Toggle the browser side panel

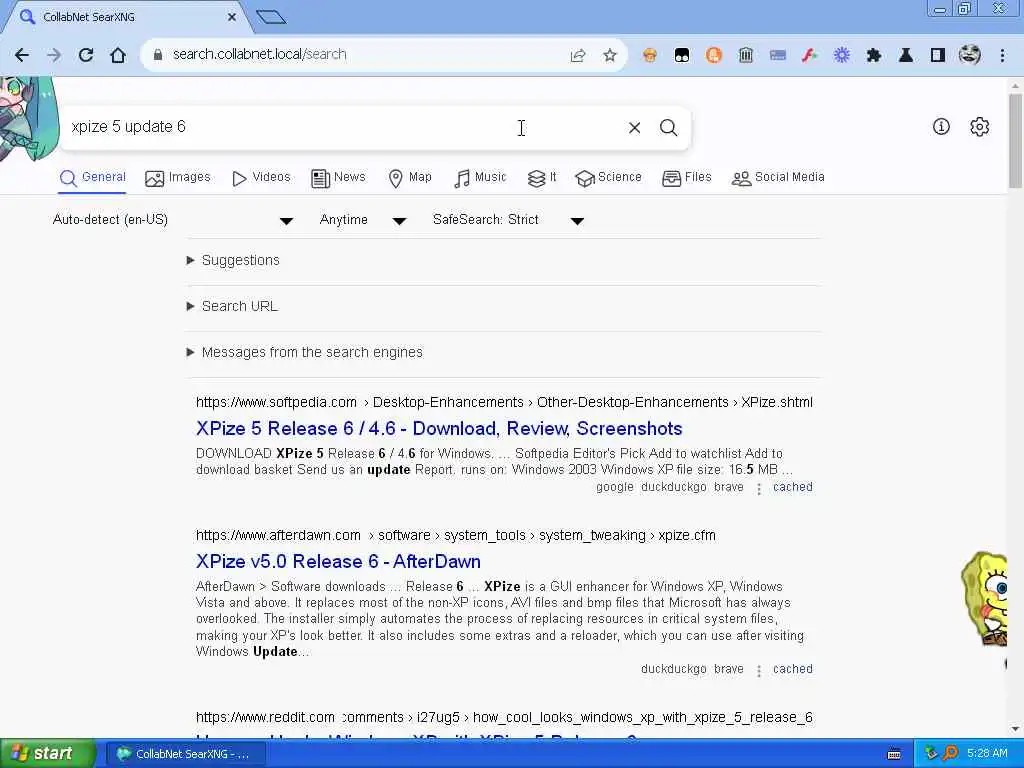(x=938, y=56)
